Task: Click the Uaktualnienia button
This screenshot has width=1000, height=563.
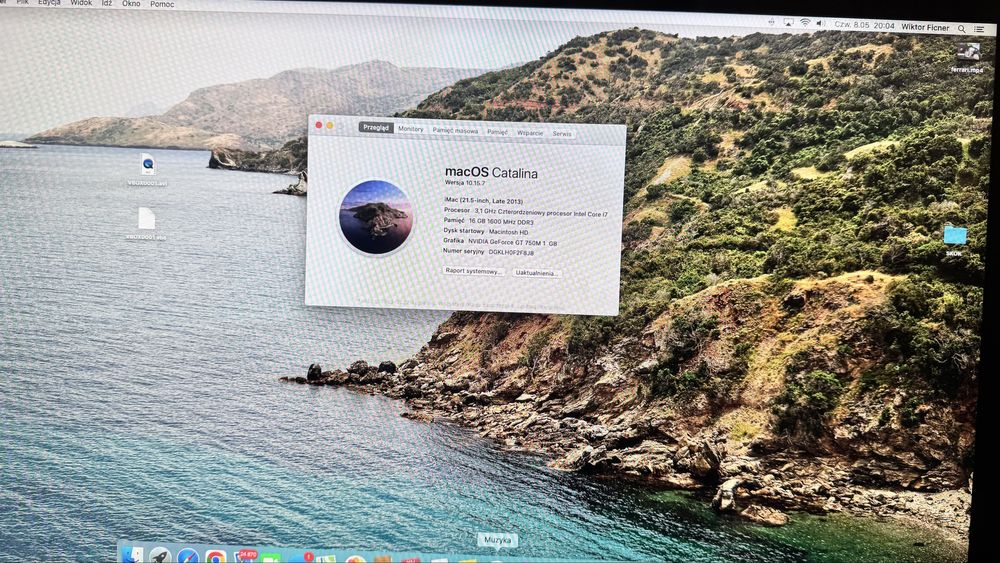Action: [x=537, y=273]
